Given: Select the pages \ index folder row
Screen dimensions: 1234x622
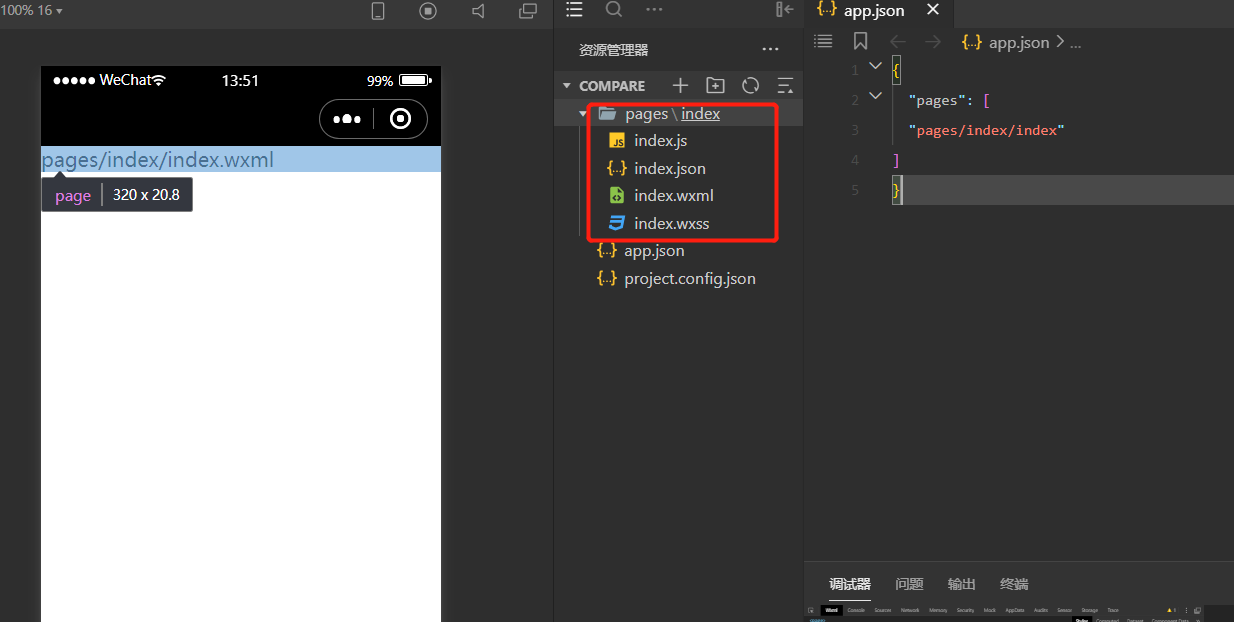Looking at the screenshot, I should [679, 114].
